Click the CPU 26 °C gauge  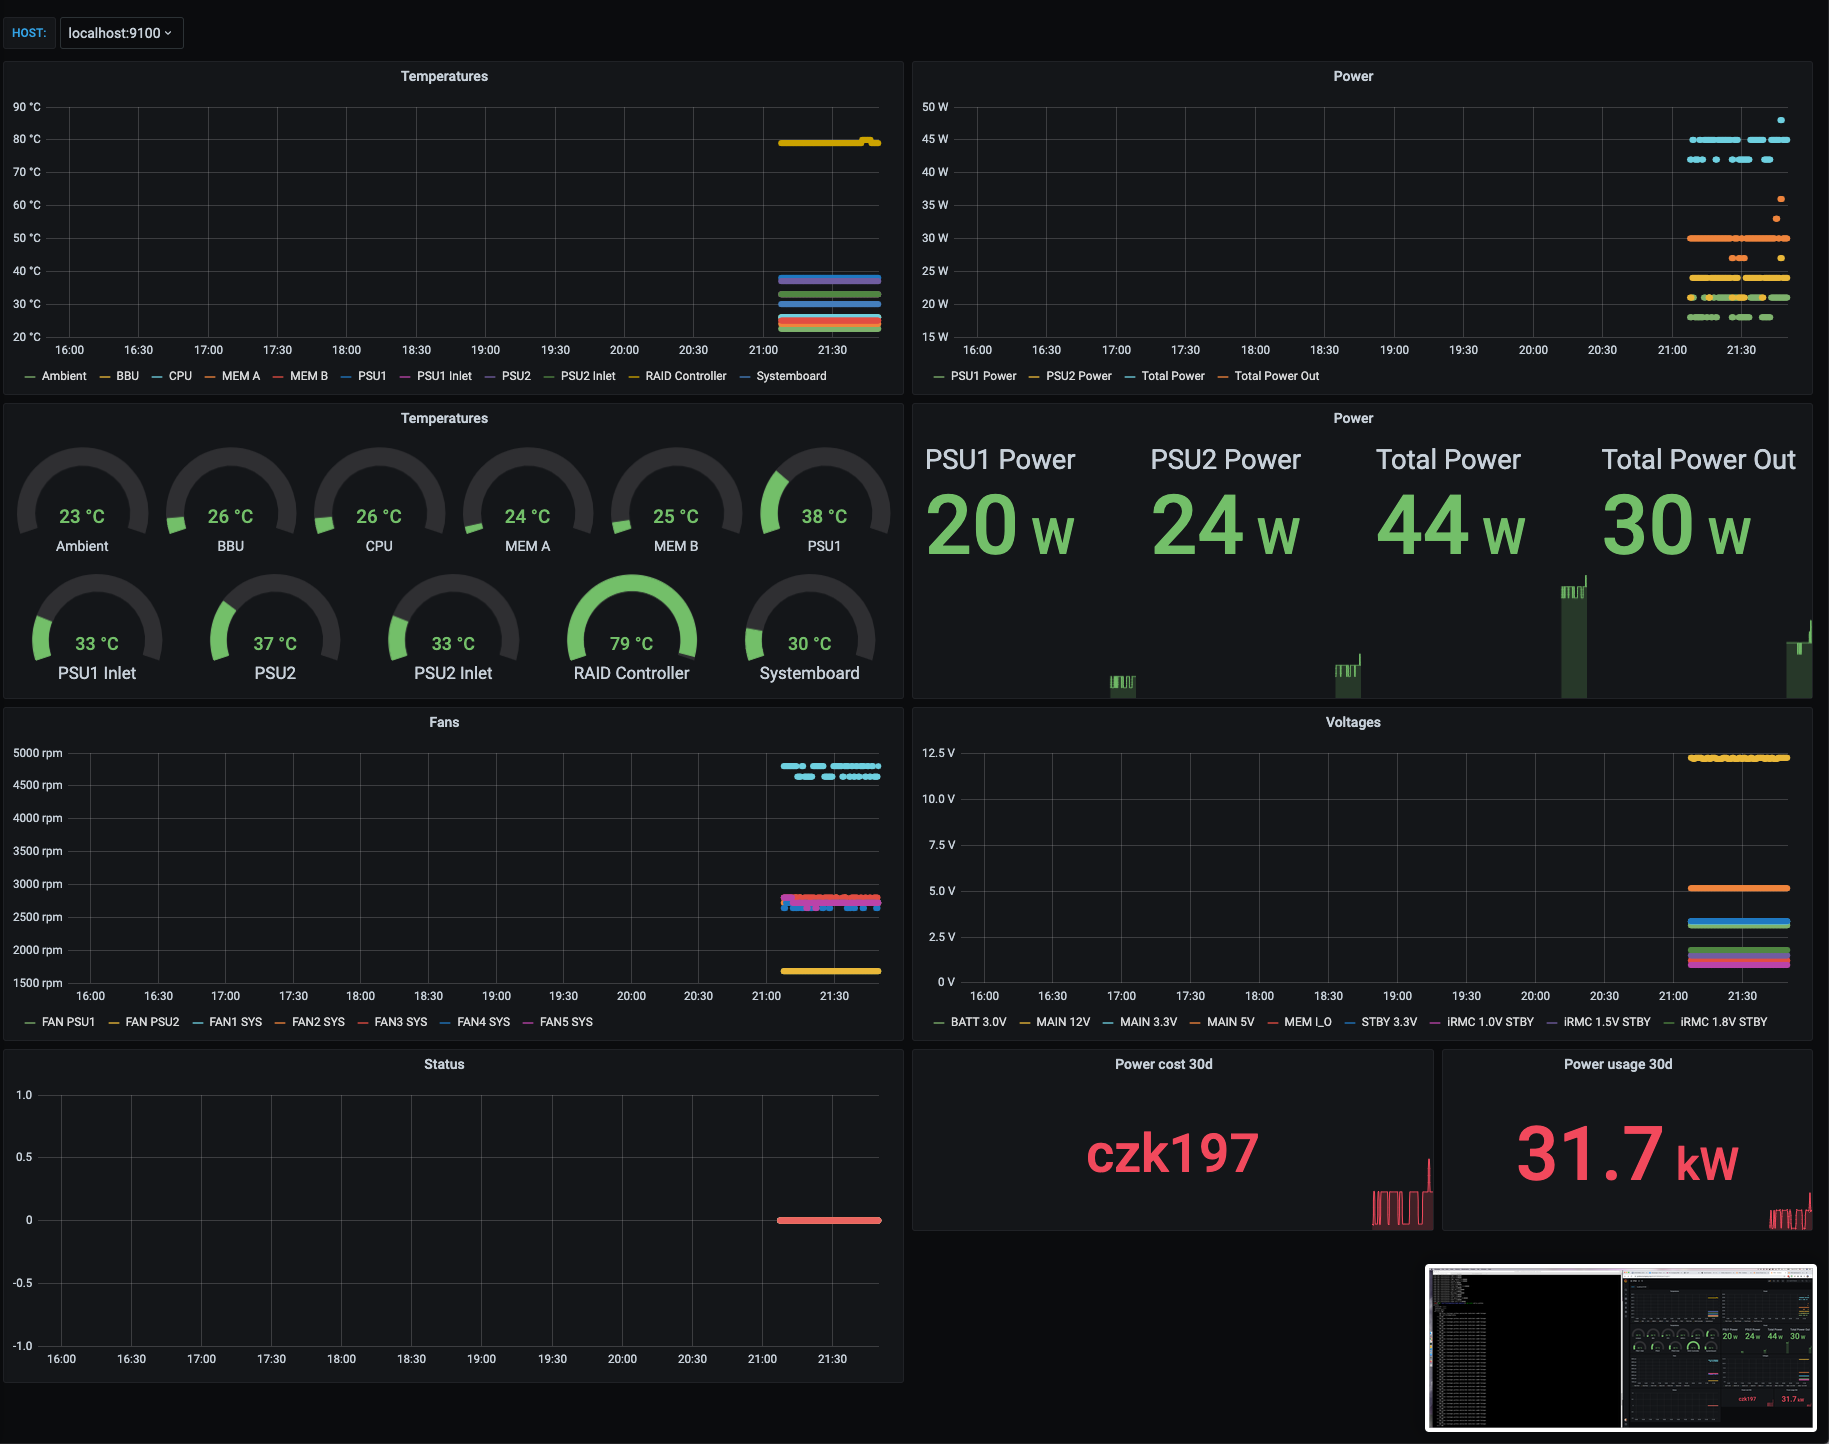(x=379, y=500)
